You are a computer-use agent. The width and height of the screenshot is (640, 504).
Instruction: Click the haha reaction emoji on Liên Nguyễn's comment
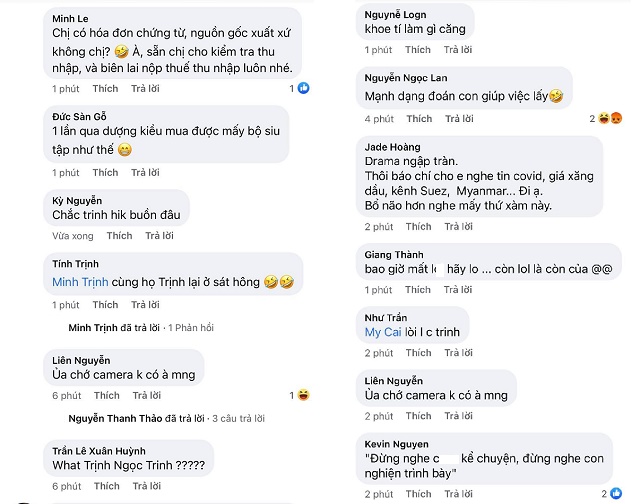click(304, 395)
